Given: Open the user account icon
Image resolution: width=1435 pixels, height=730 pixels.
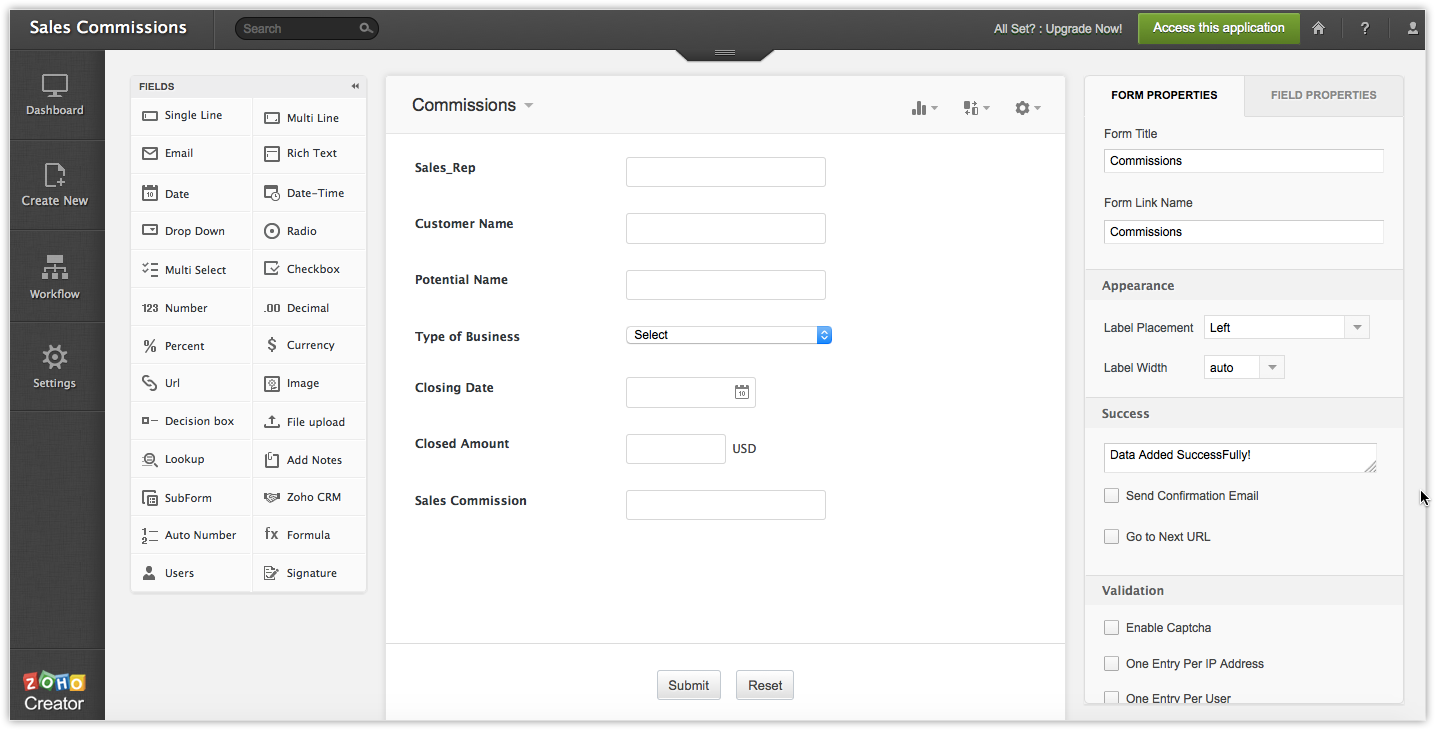Looking at the screenshot, I should click(1413, 28).
